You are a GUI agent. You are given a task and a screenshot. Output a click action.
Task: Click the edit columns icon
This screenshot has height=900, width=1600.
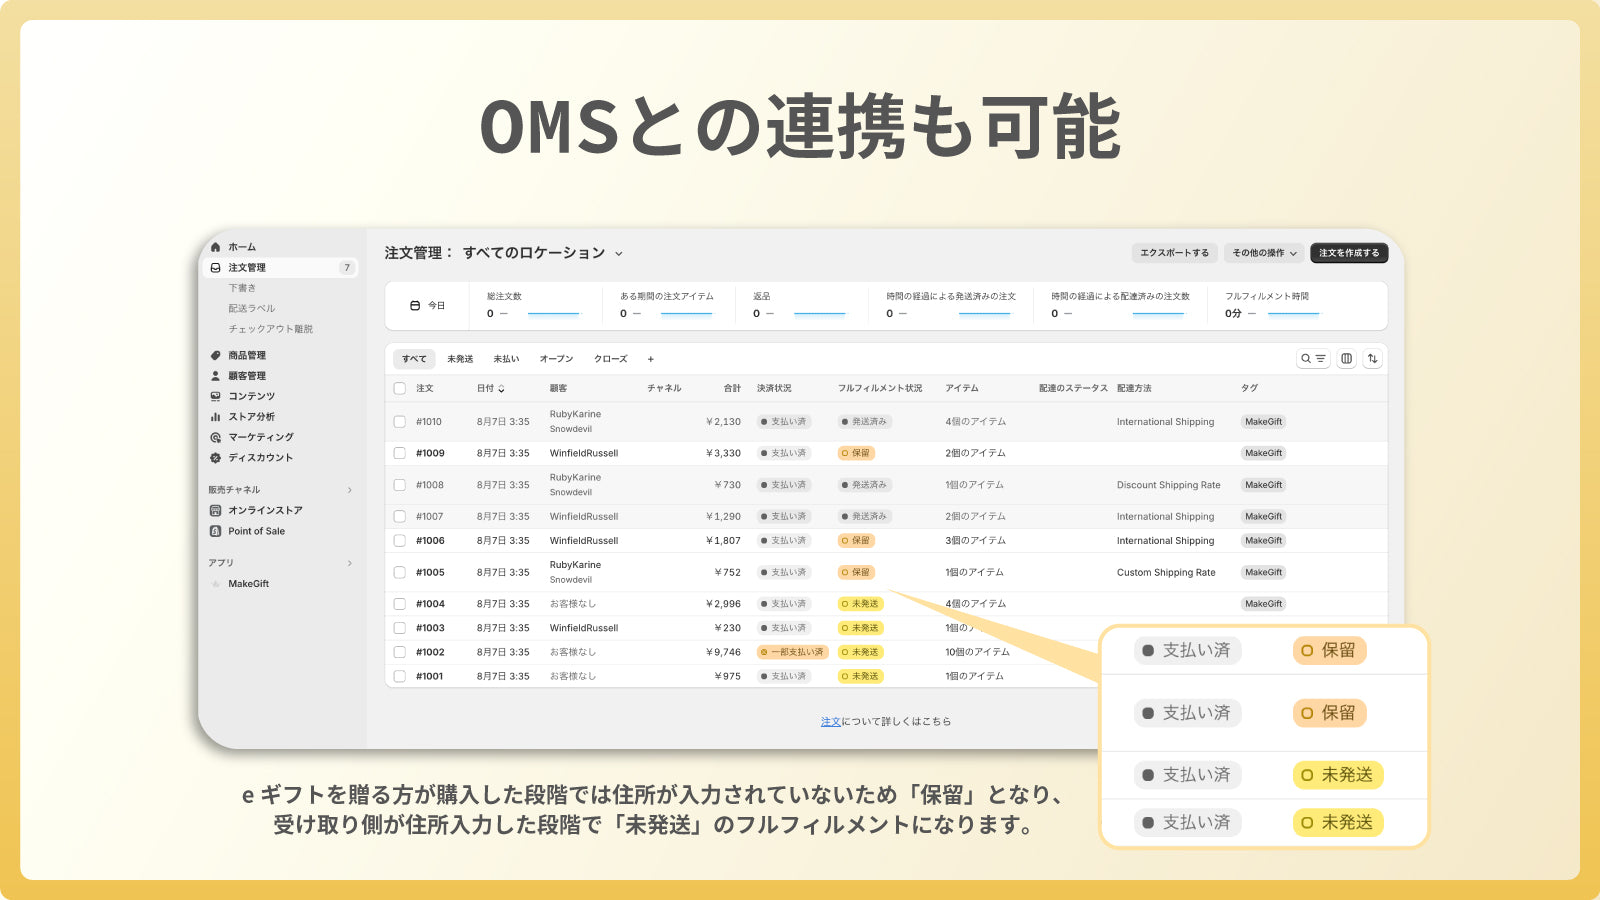point(1347,359)
